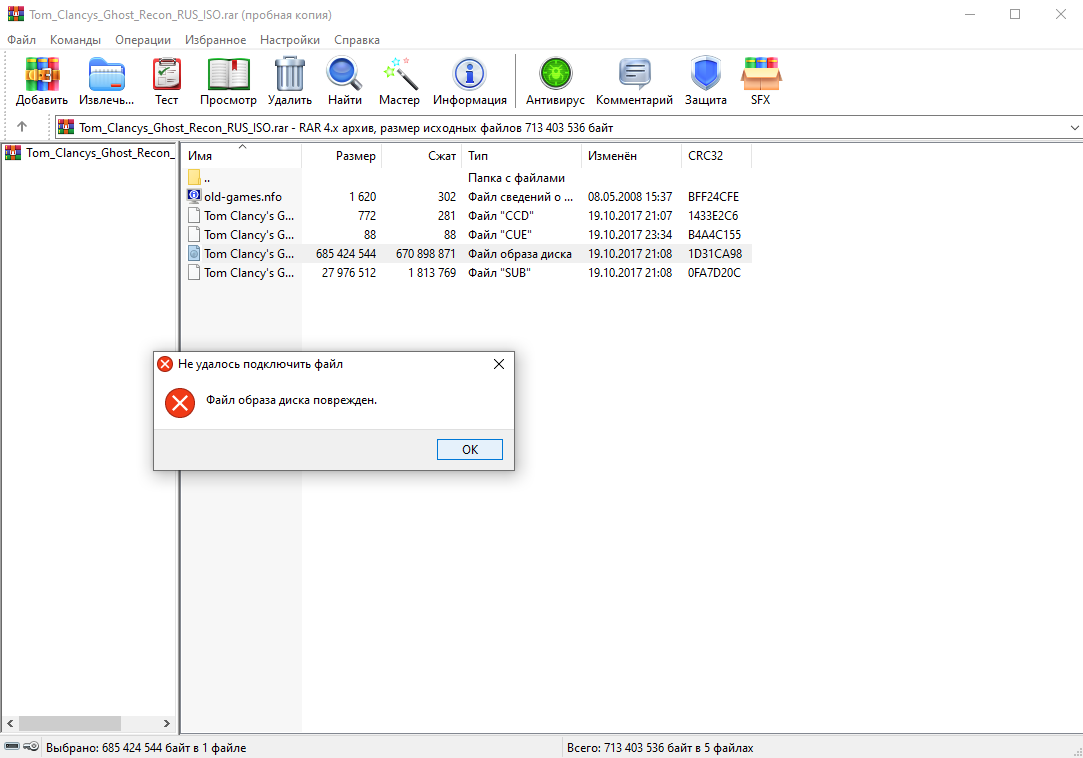Click the Добавить (Add) toolbar icon
Image resolution: width=1083 pixels, height=758 pixels.
pos(41,74)
